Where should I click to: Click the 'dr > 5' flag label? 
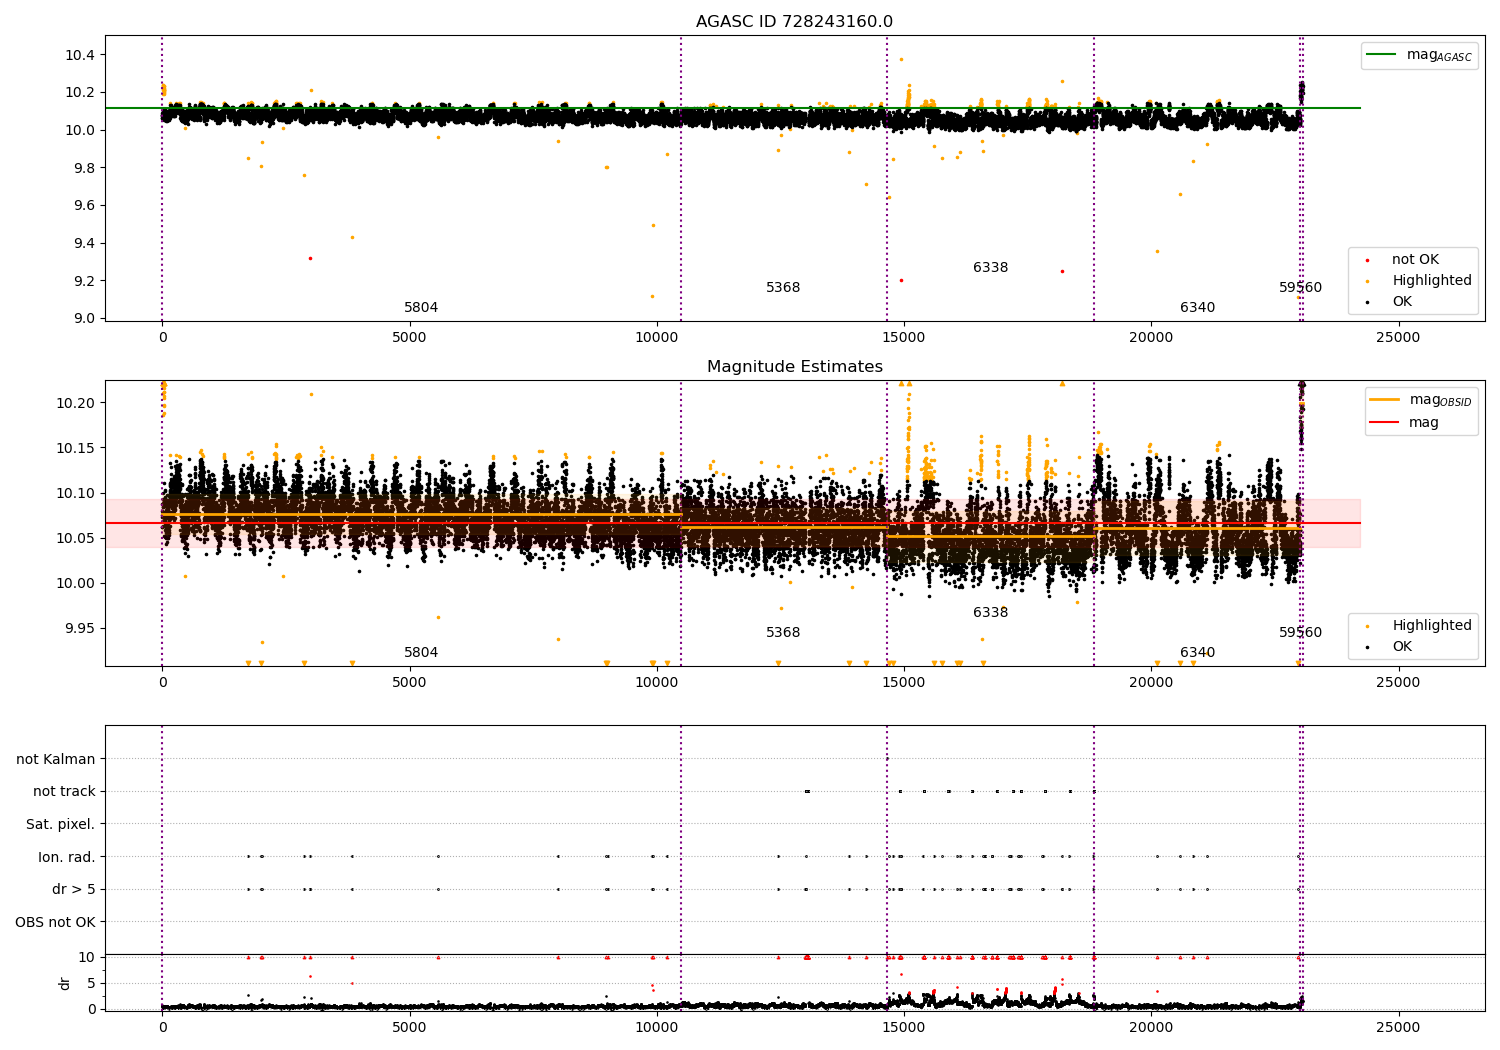tap(74, 889)
